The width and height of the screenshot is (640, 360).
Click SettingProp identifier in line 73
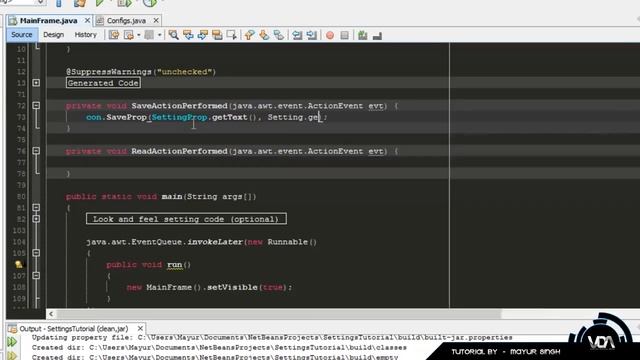pyautogui.click(x=179, y=117)
